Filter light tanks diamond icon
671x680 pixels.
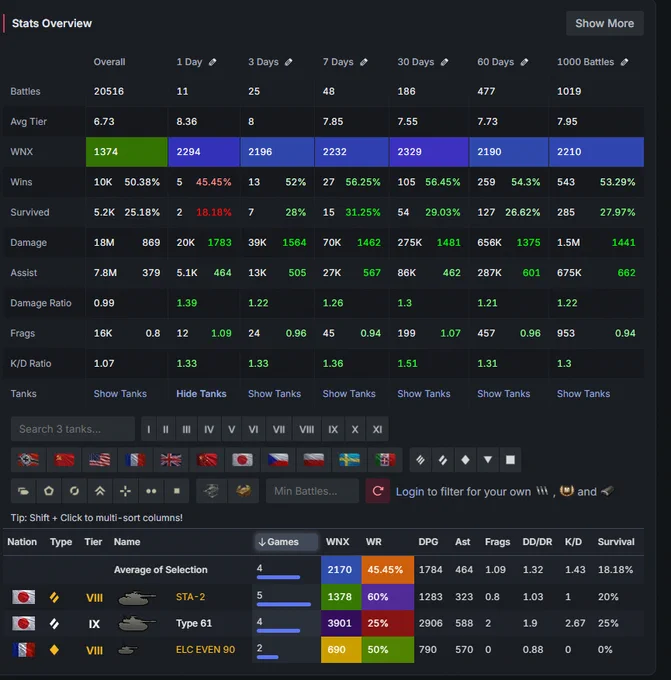tap(465, 460)
